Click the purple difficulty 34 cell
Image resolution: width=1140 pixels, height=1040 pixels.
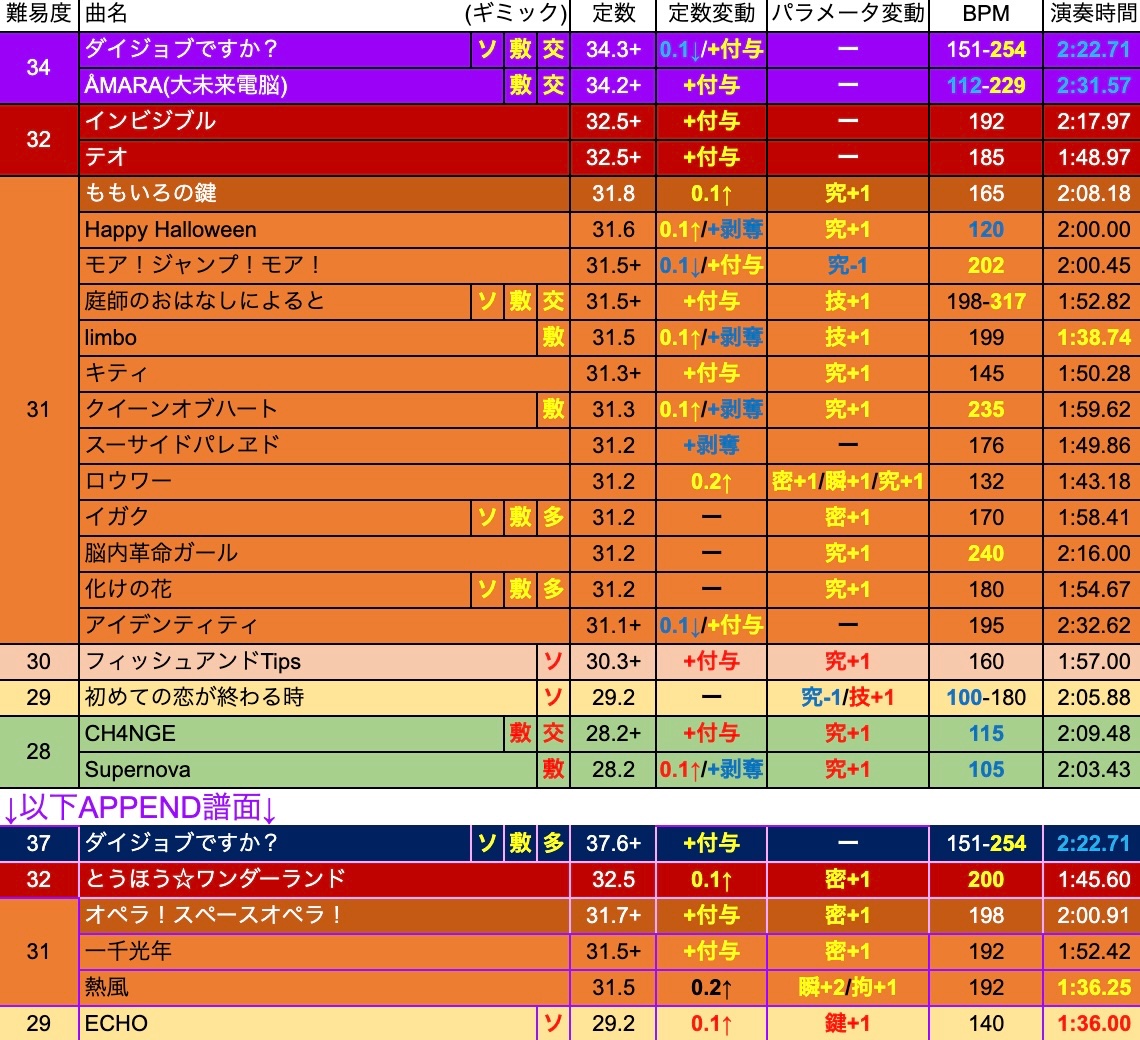coord(39,68)
